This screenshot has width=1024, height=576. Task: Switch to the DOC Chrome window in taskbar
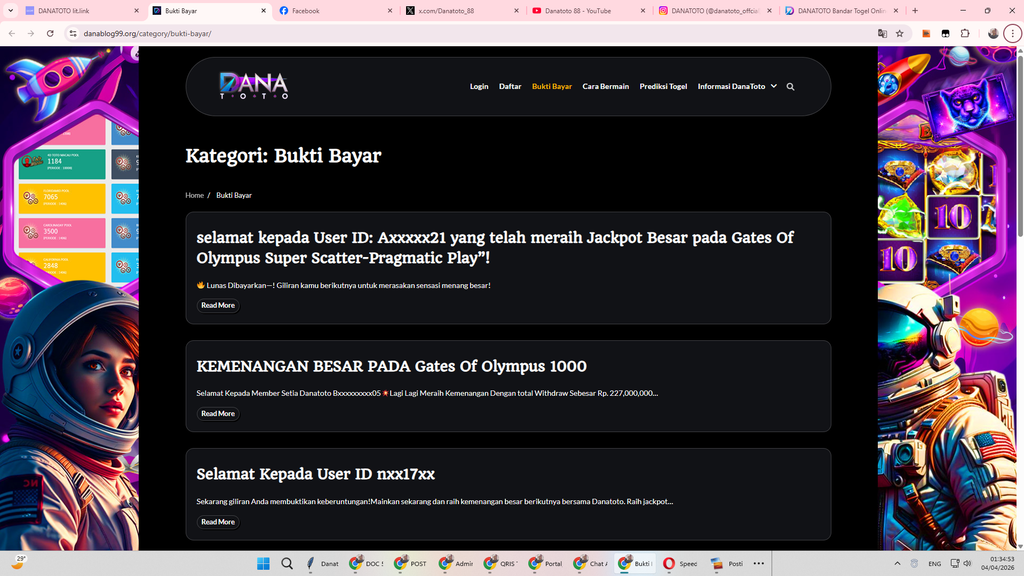click(366, 564)
